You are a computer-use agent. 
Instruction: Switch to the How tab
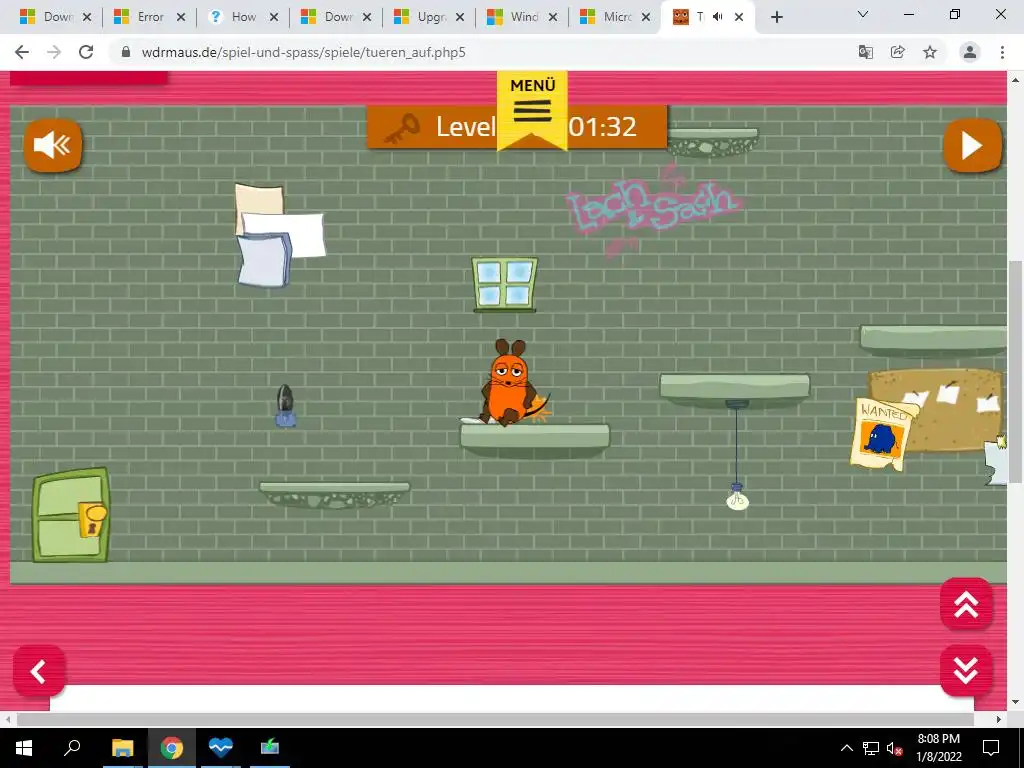coord(243,17)
